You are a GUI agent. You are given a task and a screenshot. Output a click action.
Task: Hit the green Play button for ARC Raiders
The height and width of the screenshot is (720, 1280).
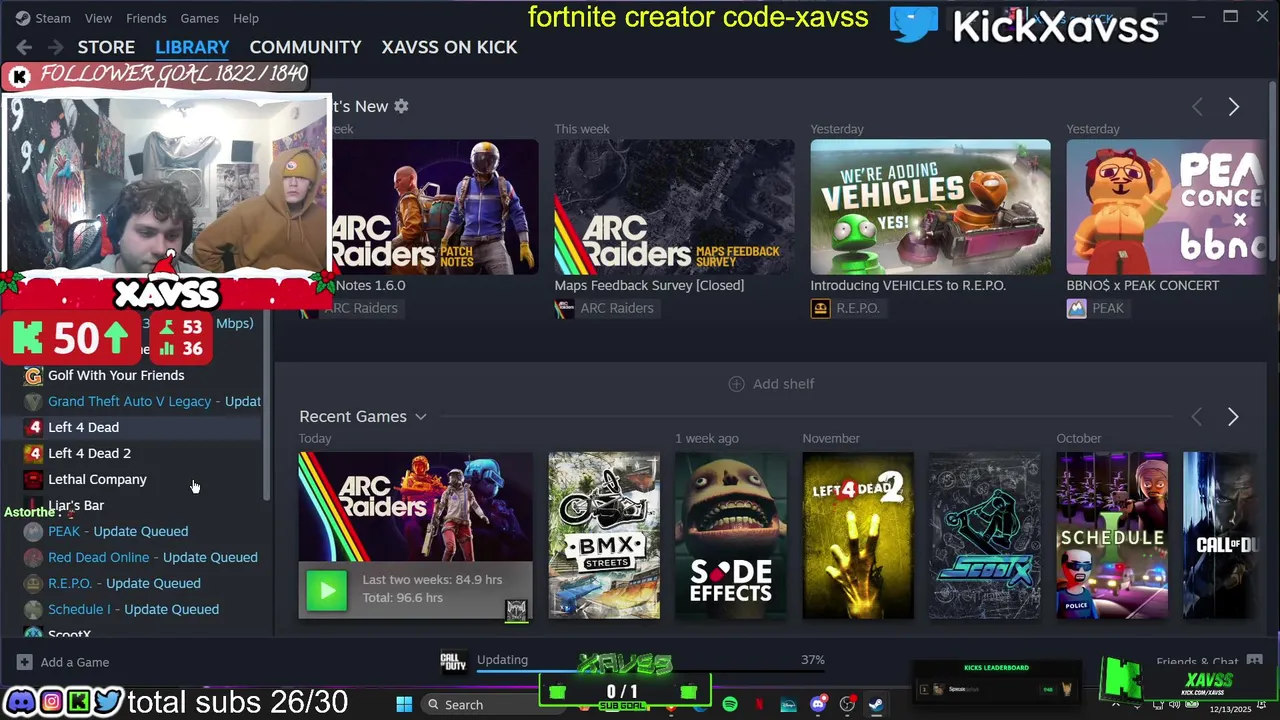click(327, 590)
